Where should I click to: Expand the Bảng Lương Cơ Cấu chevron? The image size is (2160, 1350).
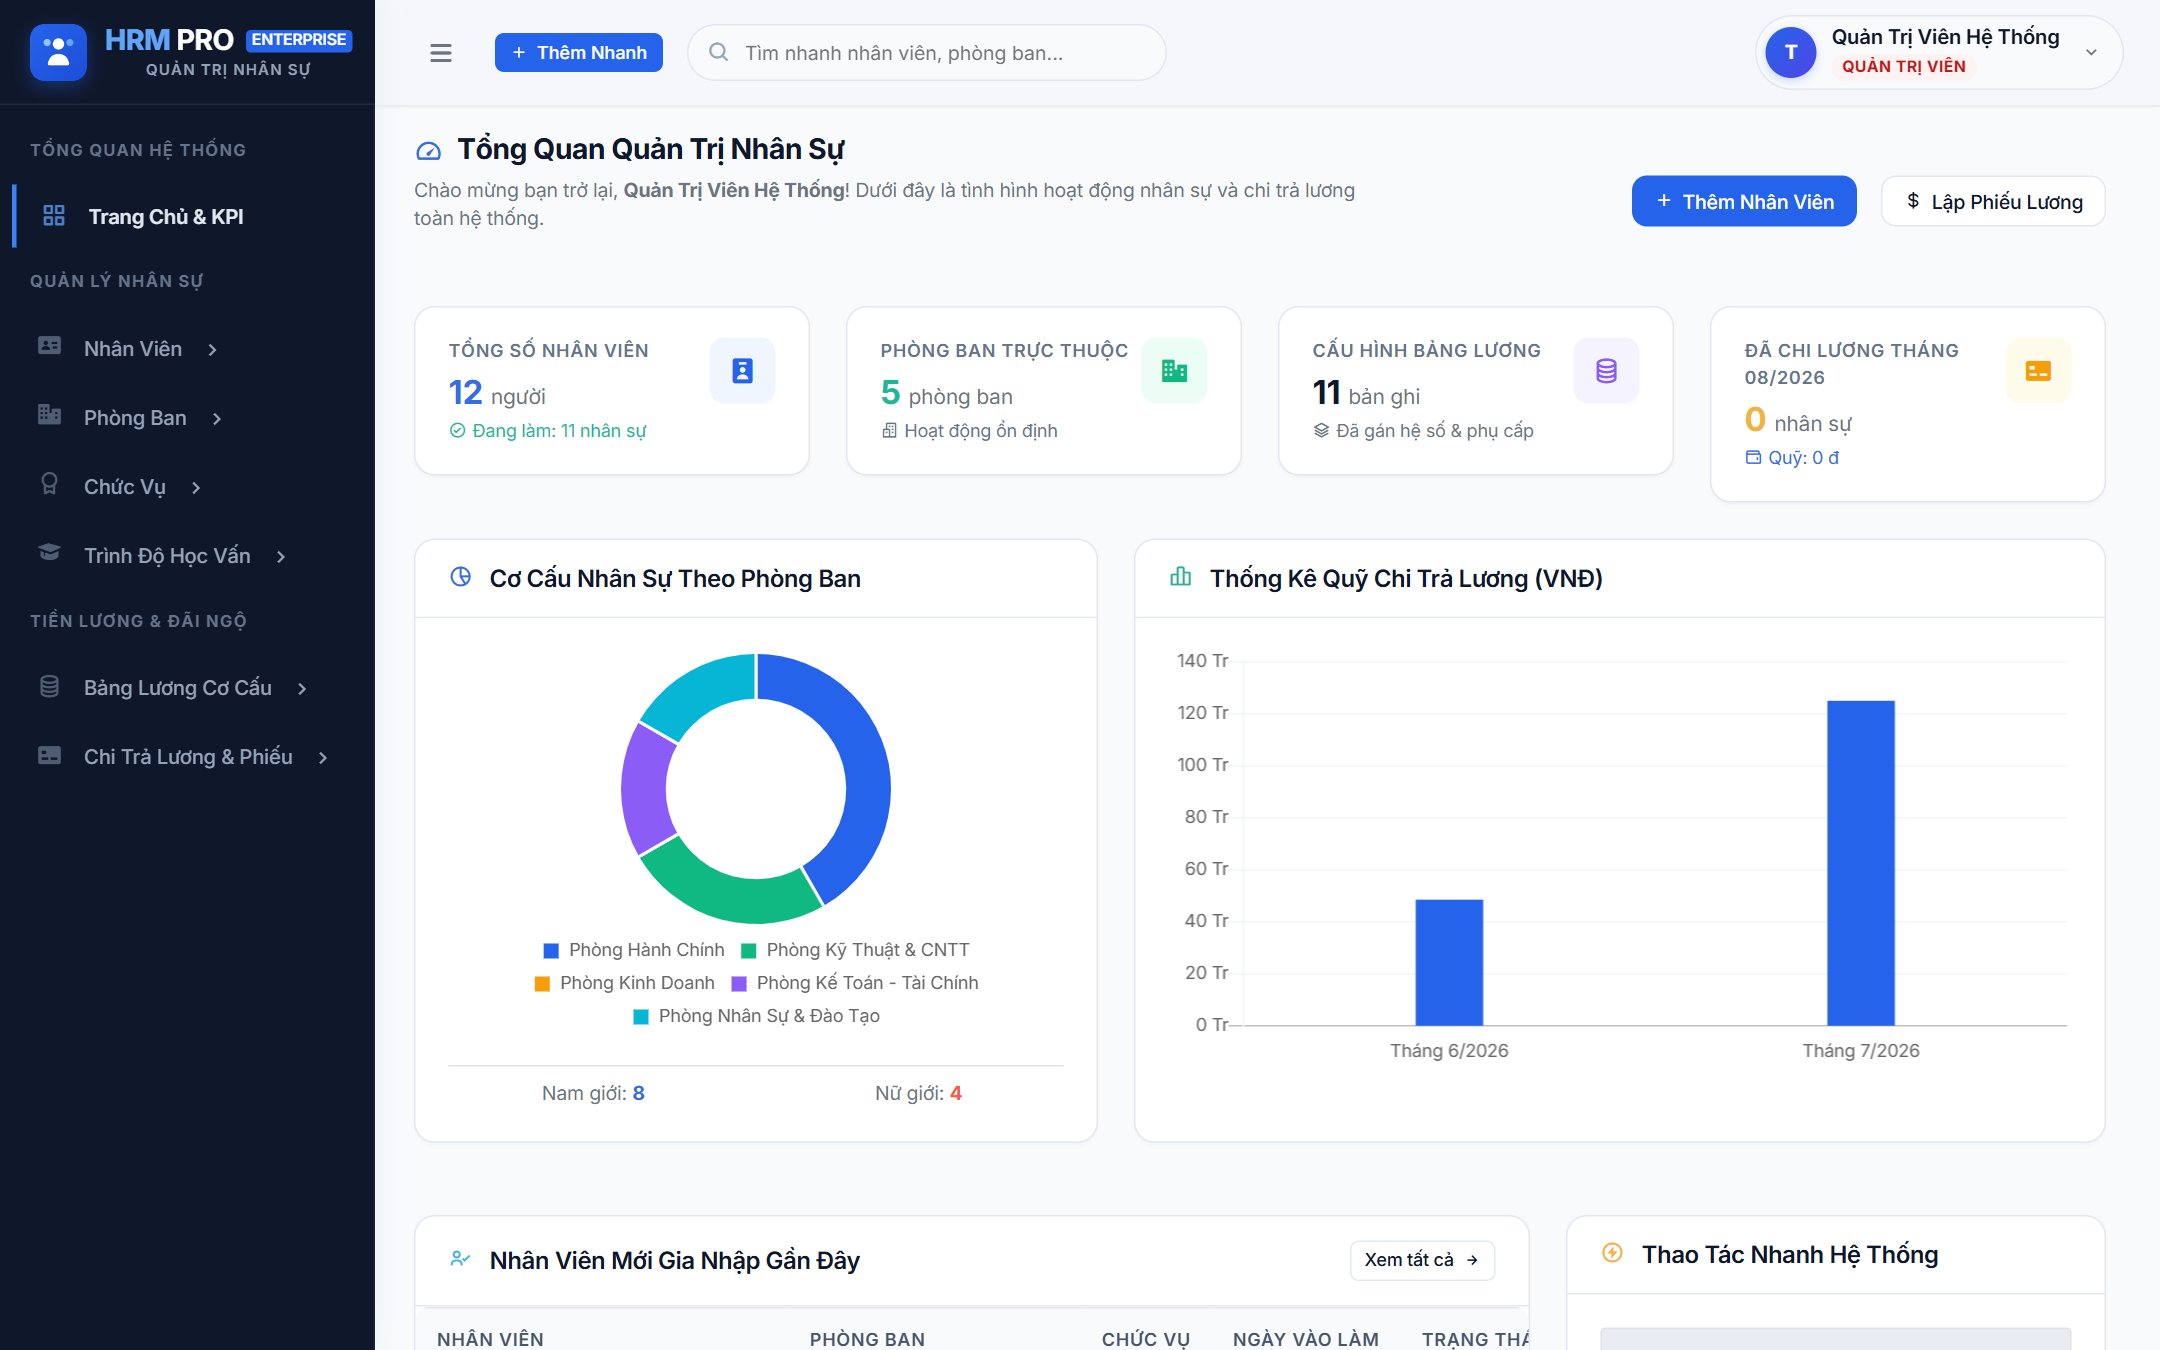(302, 688)
